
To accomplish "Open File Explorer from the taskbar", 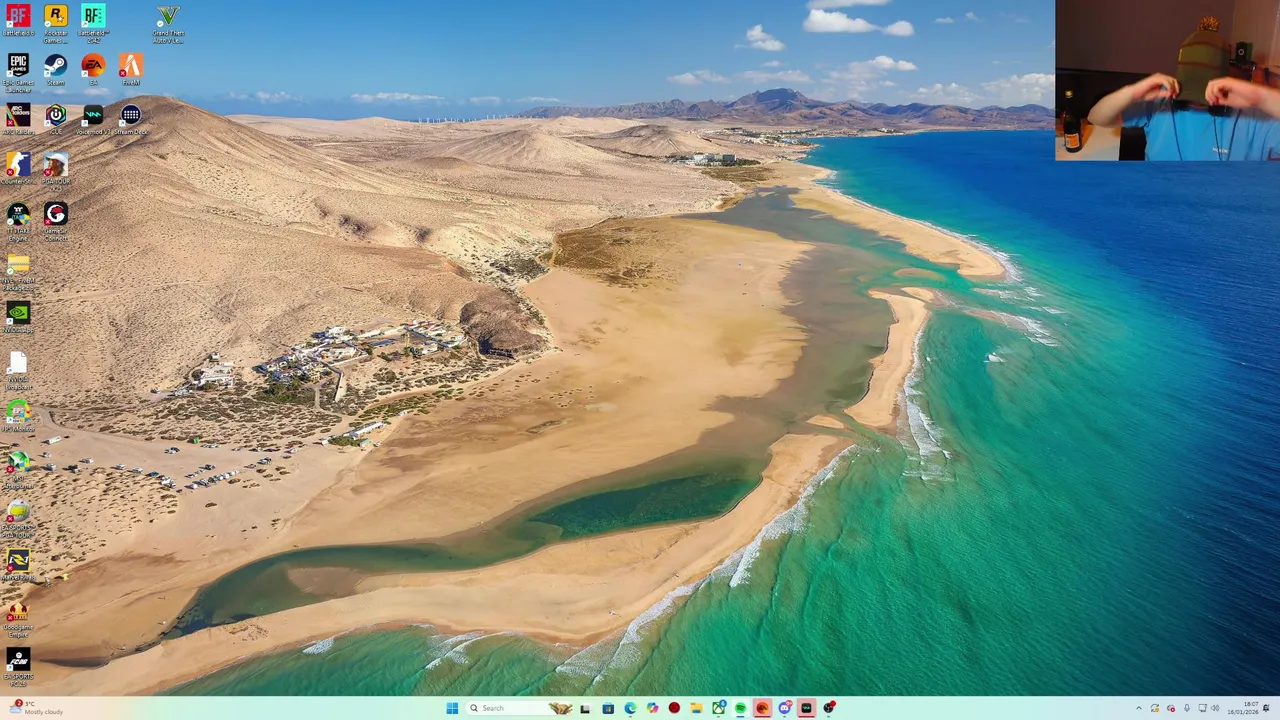I will click(x=696, y=708).
